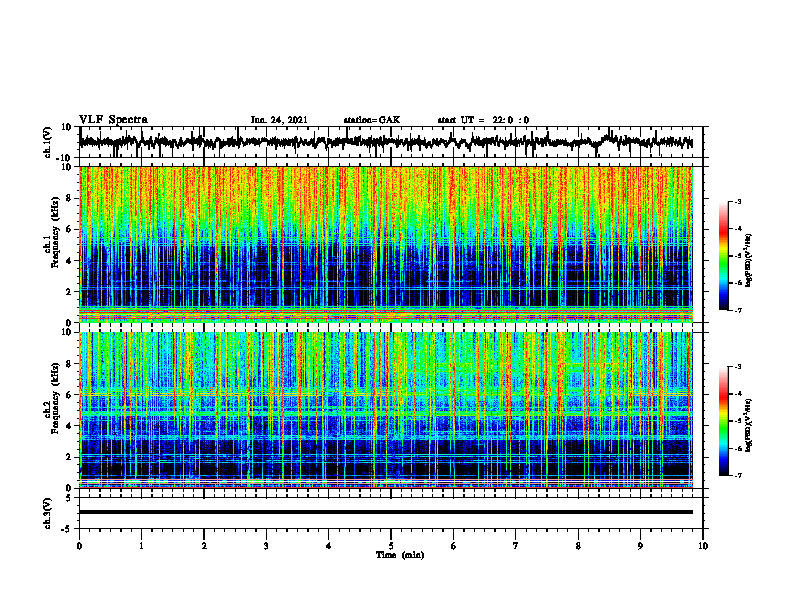This screenshot has height=612, width=792.
Task: Click the time axis tick label "1"
Action: (141, 546)
